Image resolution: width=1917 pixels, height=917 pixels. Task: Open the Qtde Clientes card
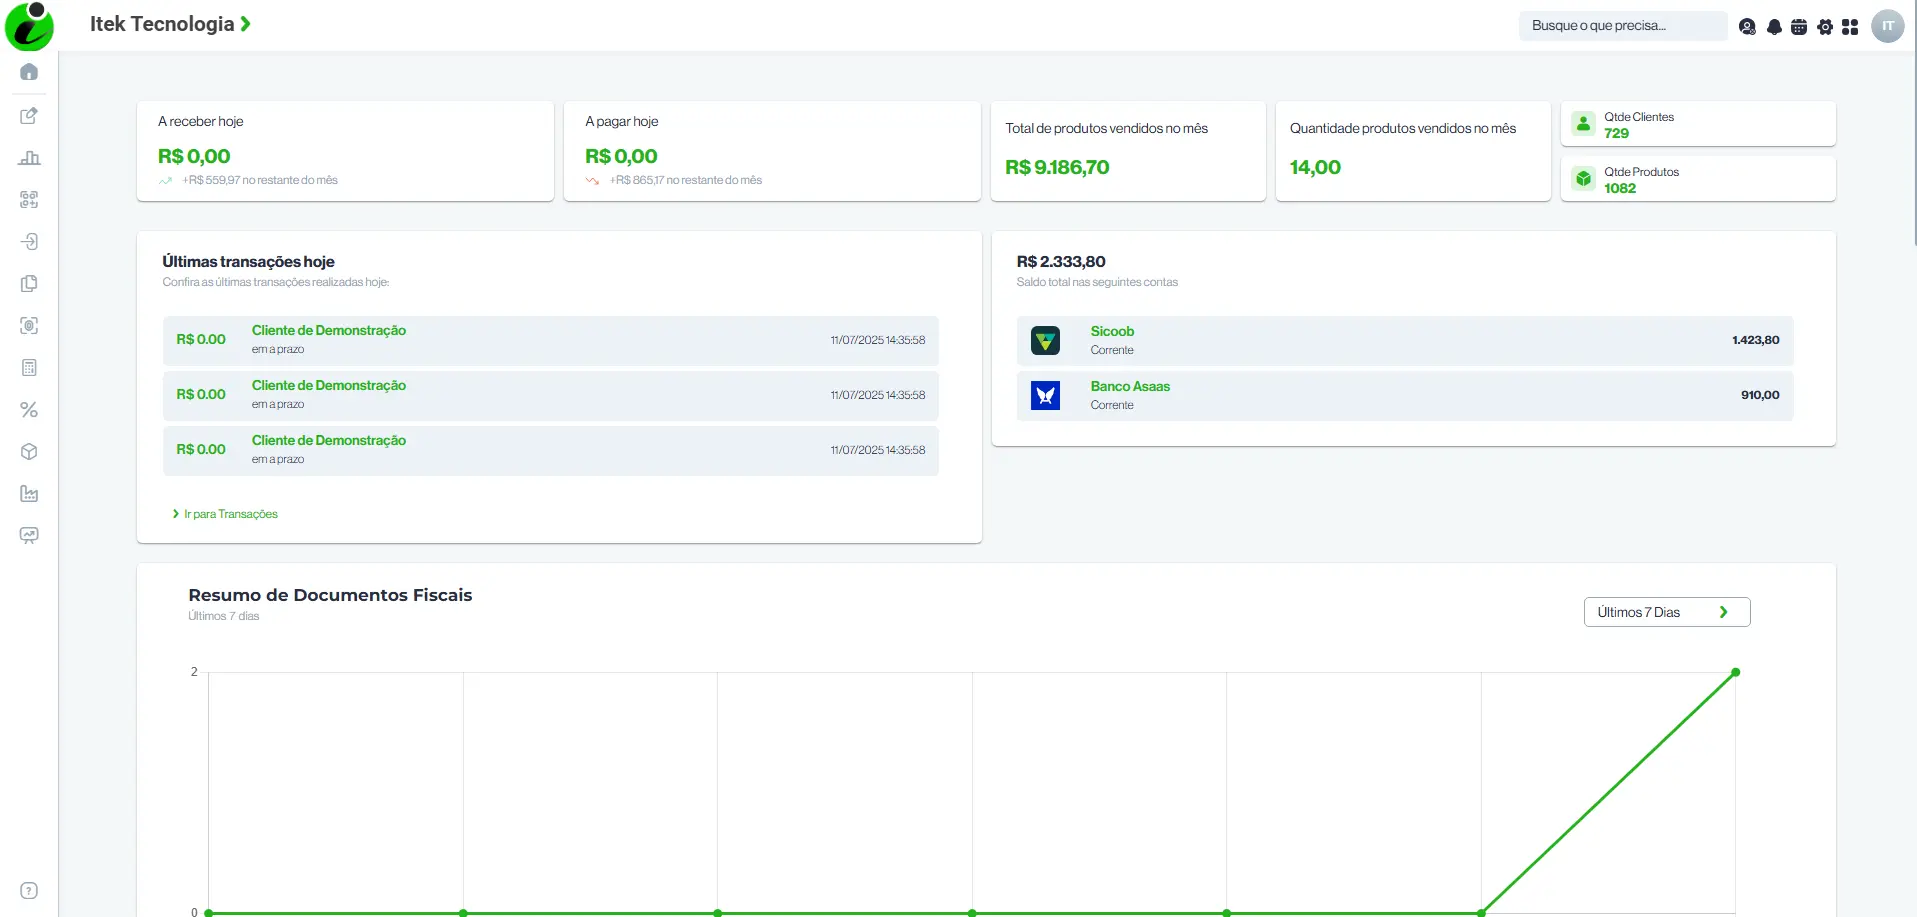(1698, 124)
